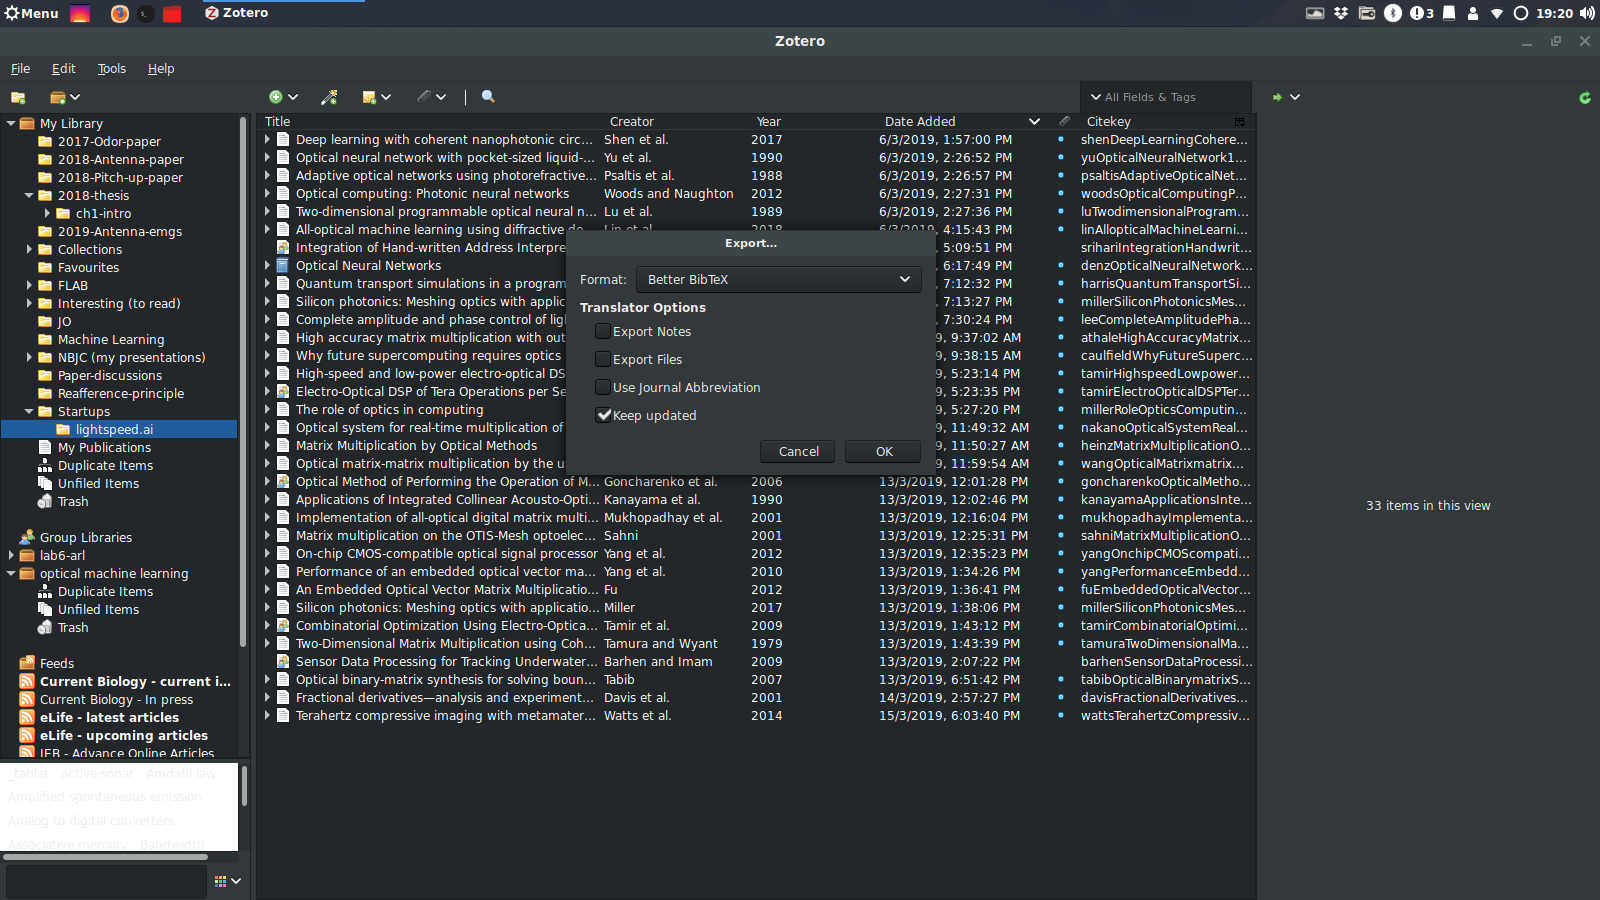Click the Add Item by Identifier wand icon
Image resolution: width=1600 pixels, height=900 pixels.
[x=329, y=97]
